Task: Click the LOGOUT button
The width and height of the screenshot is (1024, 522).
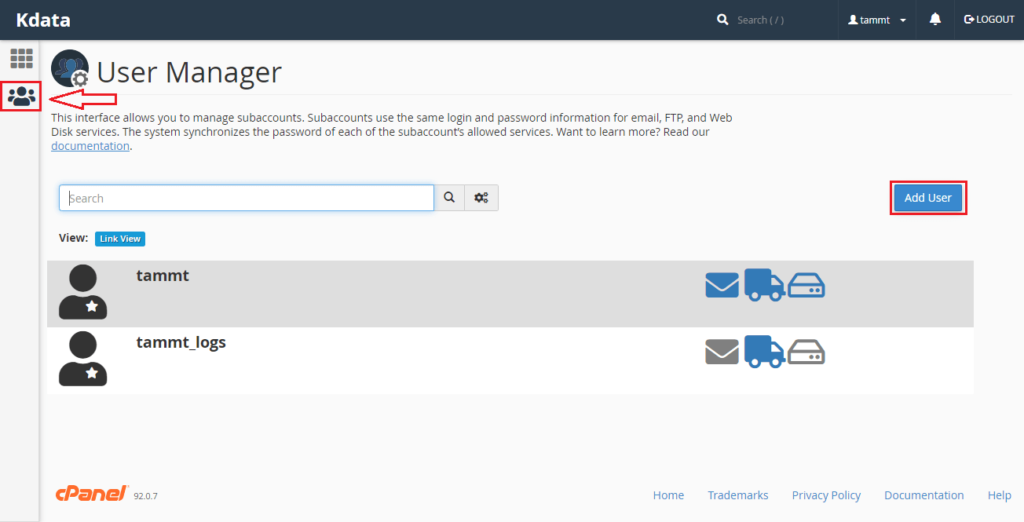Action: point(989,20)
